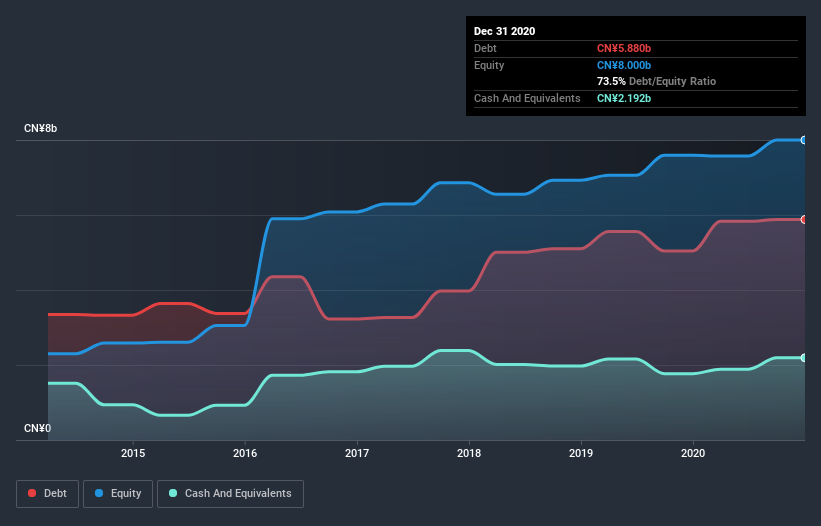This screenshot has height=526, width=821.
Task: Click the 2017 x-axis label
Action: click(357, 453)
